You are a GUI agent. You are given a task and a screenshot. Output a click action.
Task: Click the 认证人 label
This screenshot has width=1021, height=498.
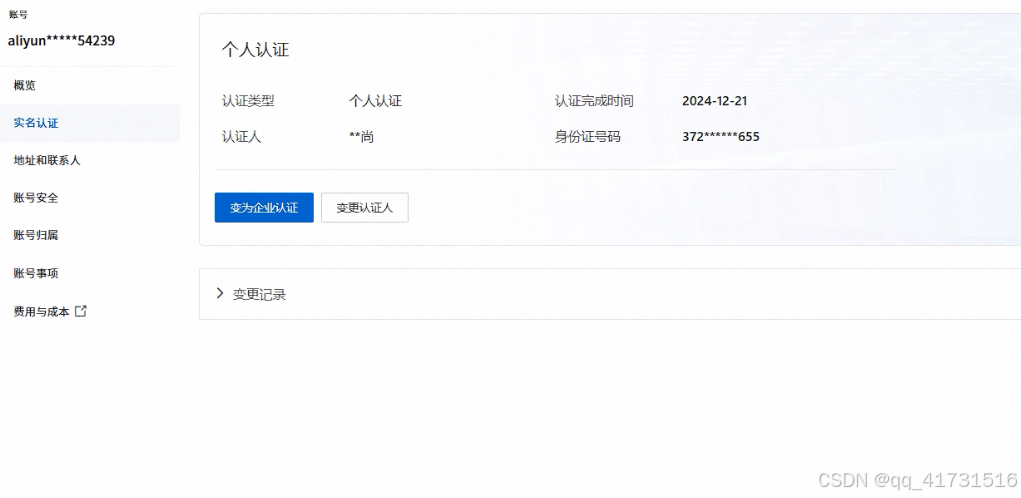[x=241, y=137]
